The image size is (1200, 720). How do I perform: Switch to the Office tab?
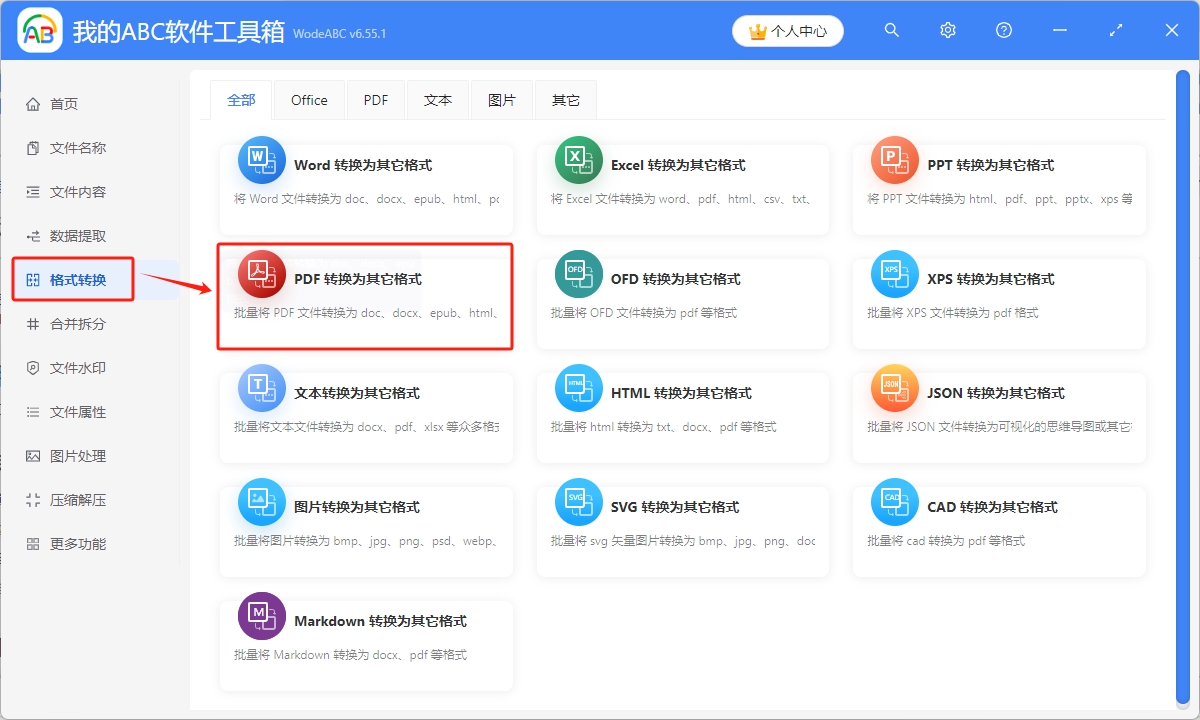click(309, 100)
